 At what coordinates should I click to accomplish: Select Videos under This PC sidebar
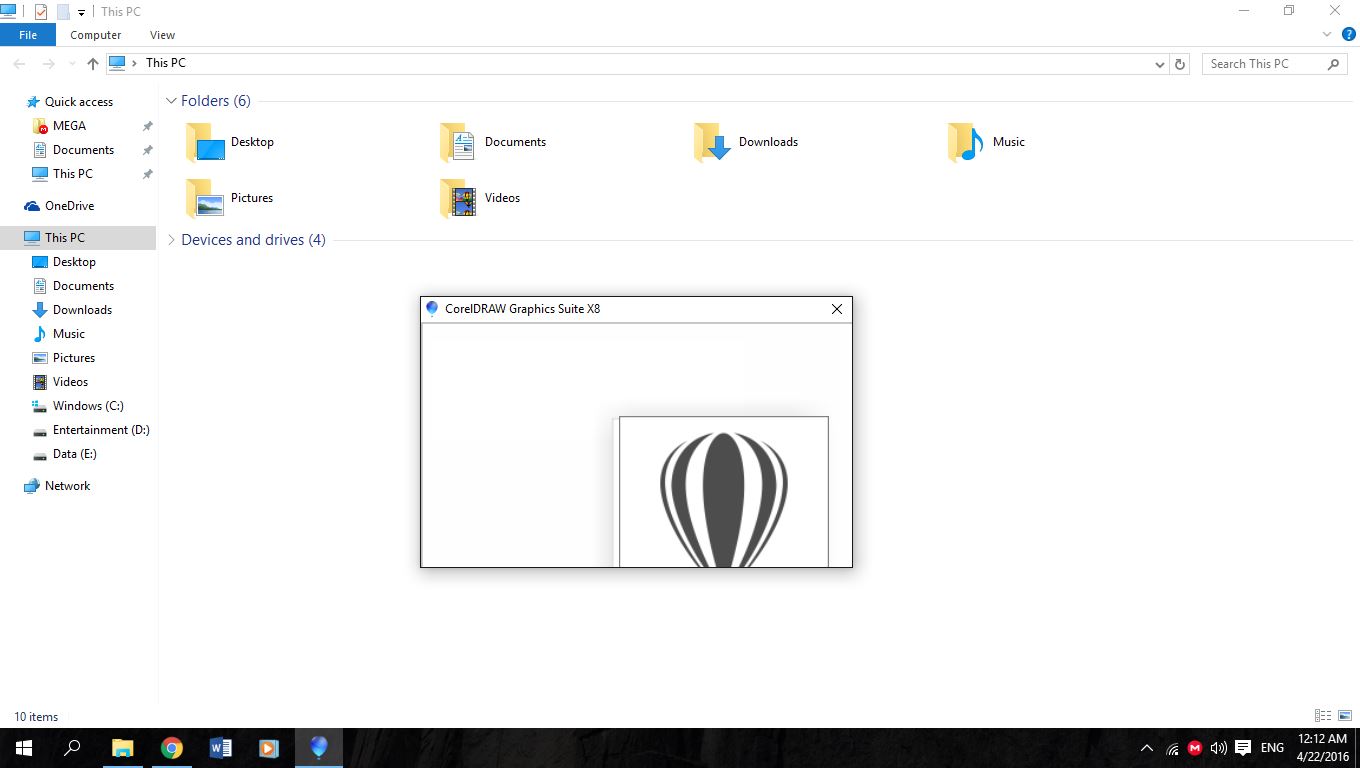click(x=70, y=382)
